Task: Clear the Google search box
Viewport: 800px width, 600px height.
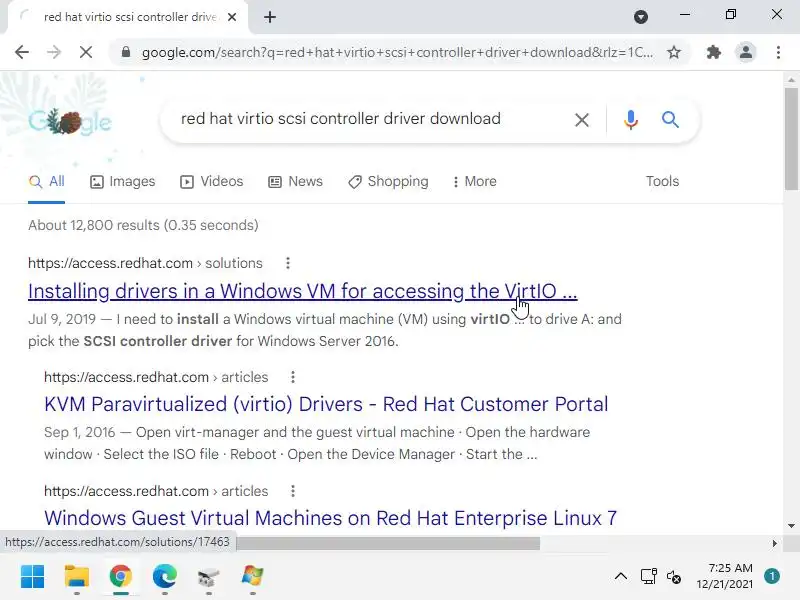Action: [x=582, y=120]
